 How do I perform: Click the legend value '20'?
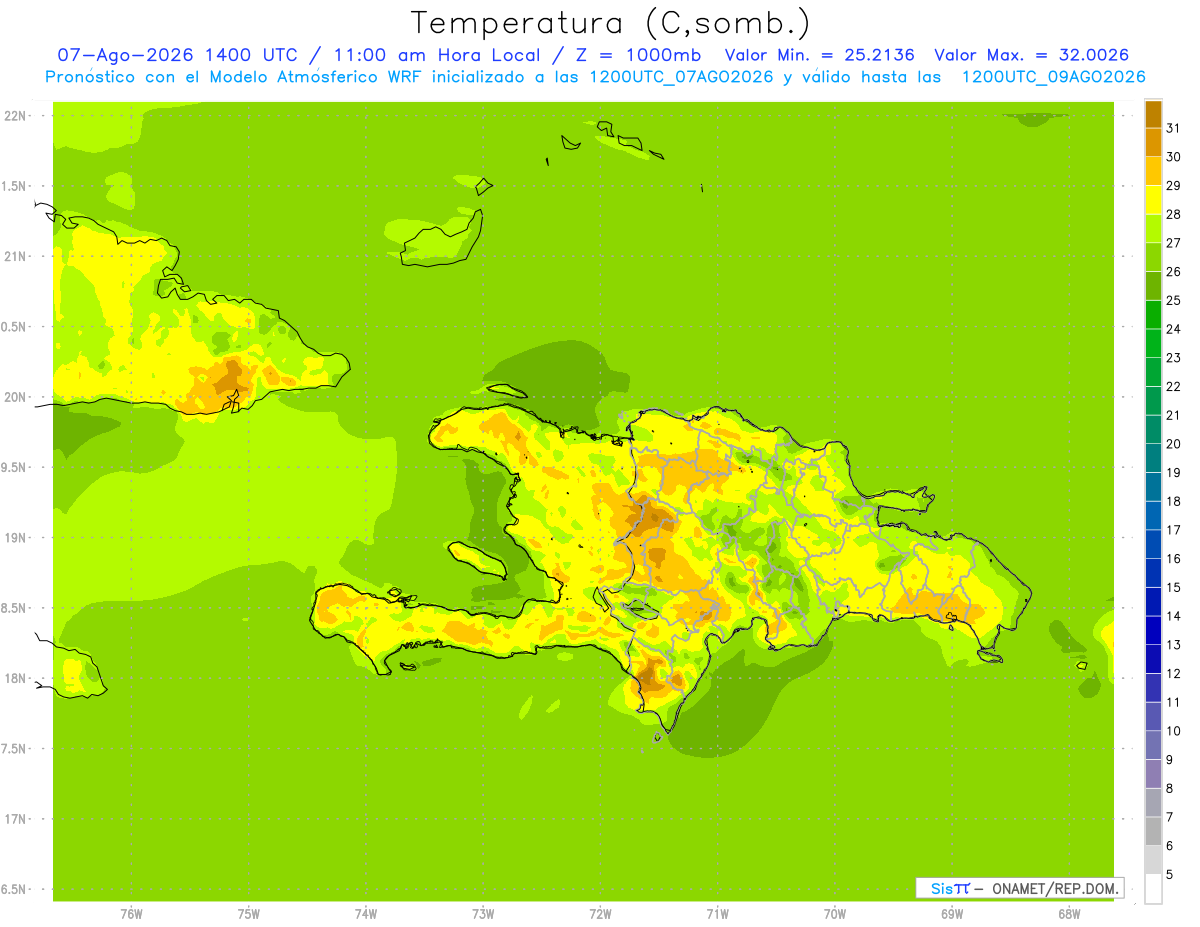(x=1173, y=444)
